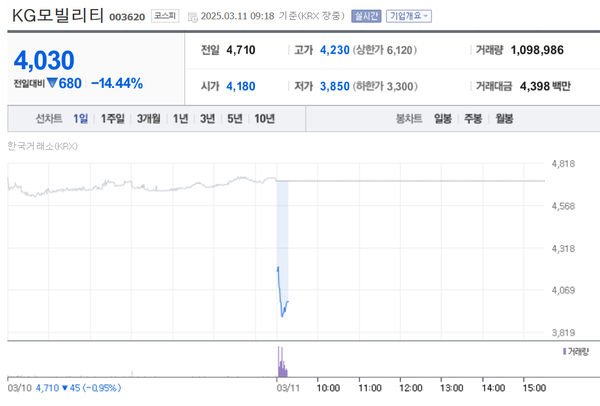Select the 3년 chart period

pos(207,119)
